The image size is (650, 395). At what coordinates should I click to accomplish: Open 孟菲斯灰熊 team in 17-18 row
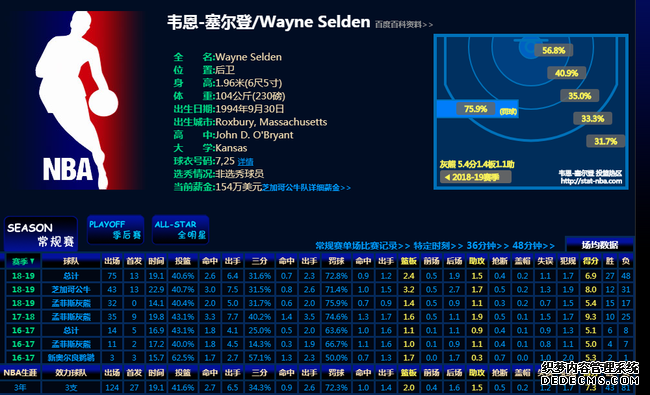71,317
